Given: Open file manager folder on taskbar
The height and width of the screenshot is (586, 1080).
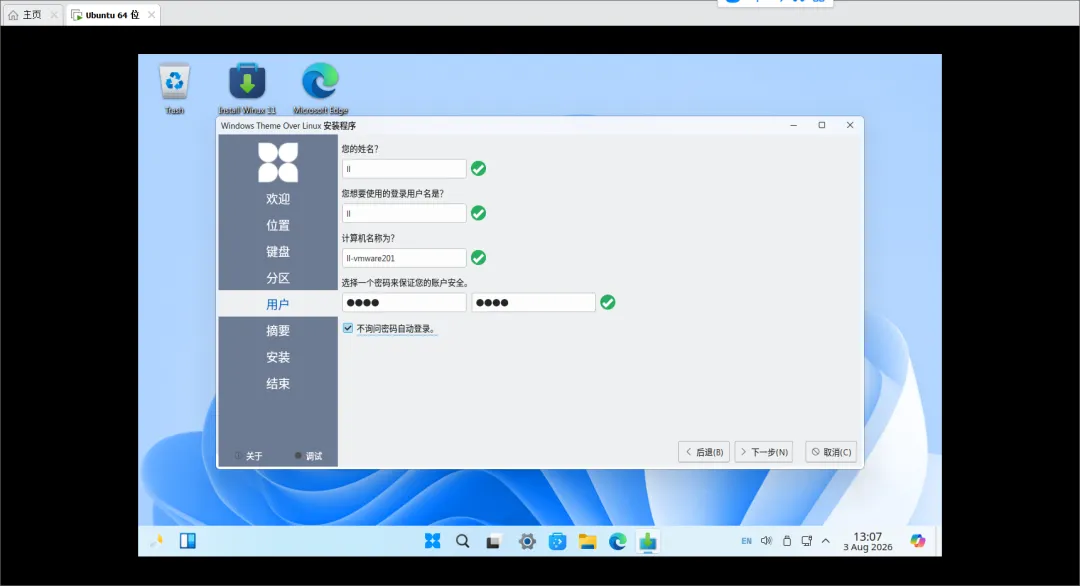Looking at the screenshot, I should point(588,542).
